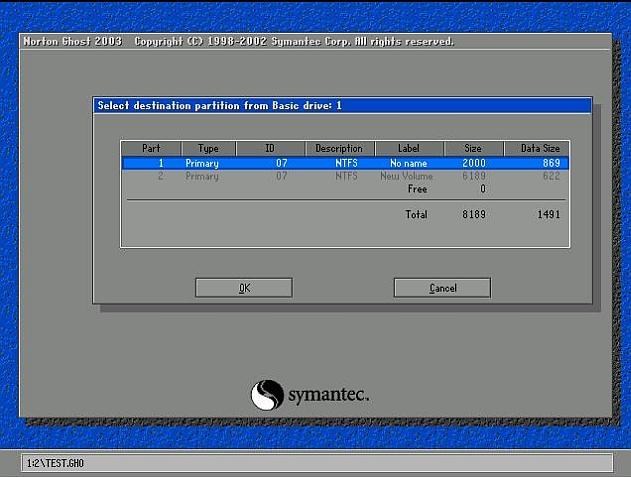Click the ID column header
Image resolution: width=631 pixels, height=477 pixels.
pos(270,149)
